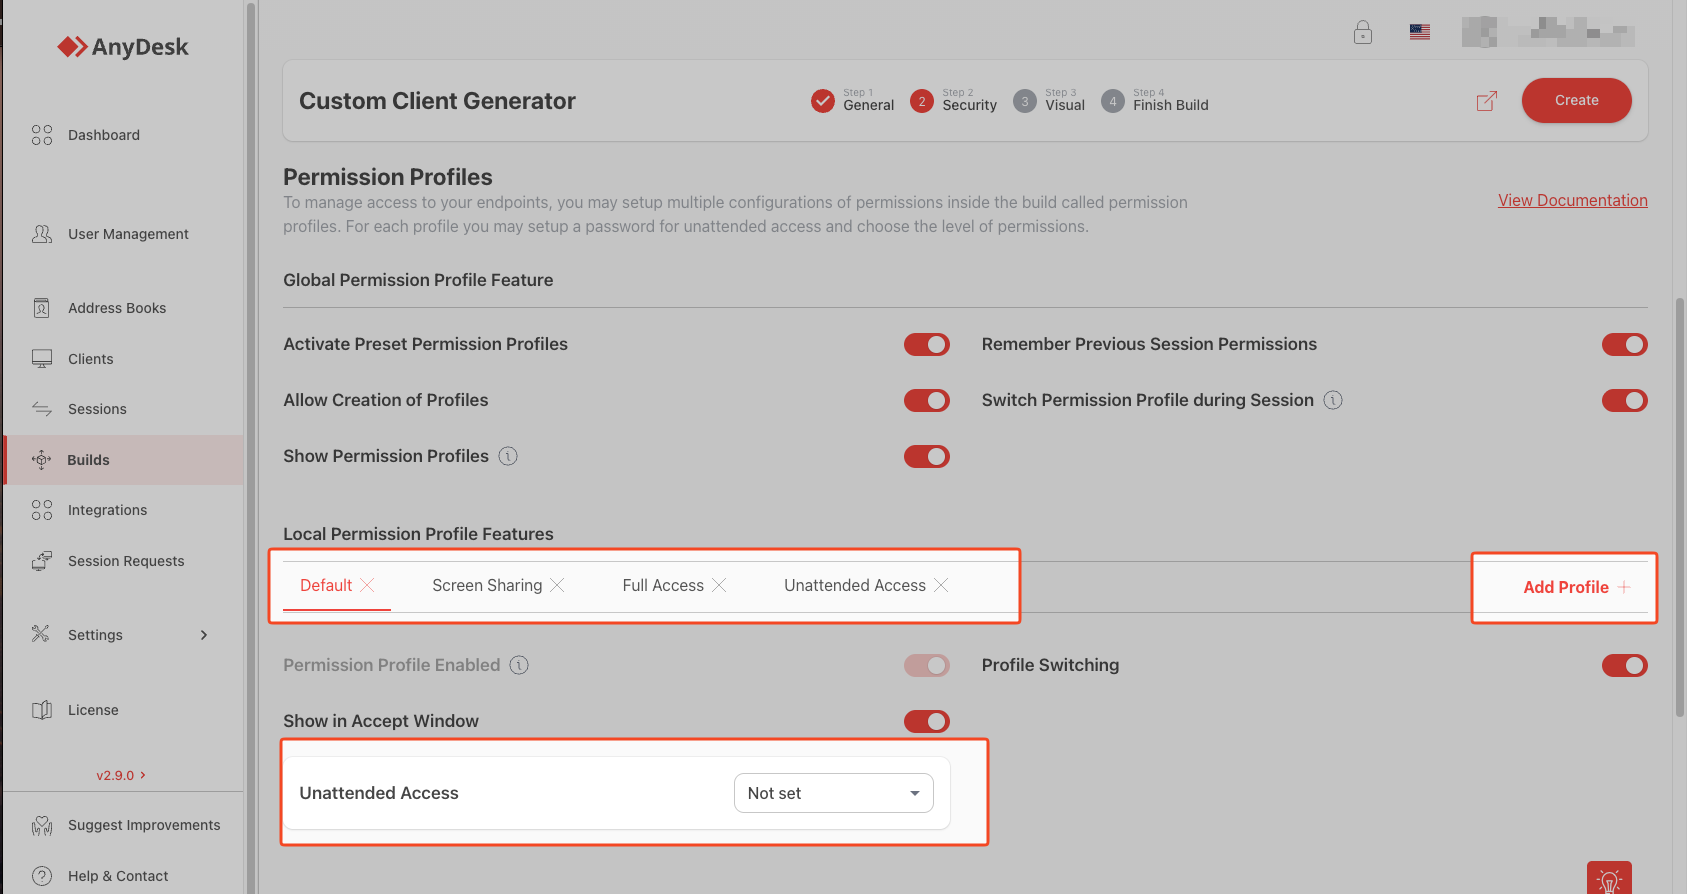Toggle Allow Creation of Profiles
The height and width of the screenshot is (894, 1687).
coord(927,401)
